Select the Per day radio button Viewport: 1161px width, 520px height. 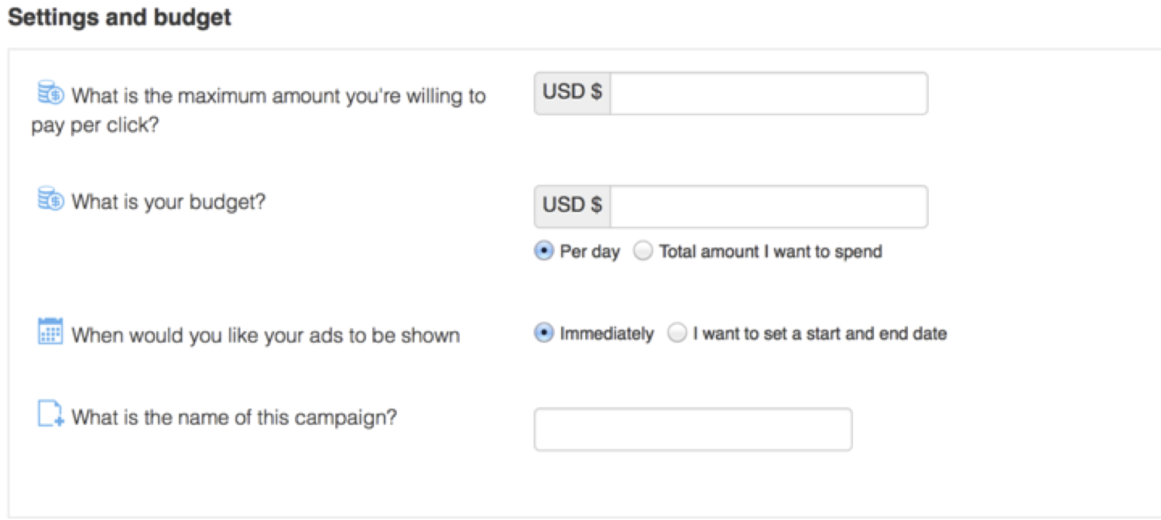[543, 251]
